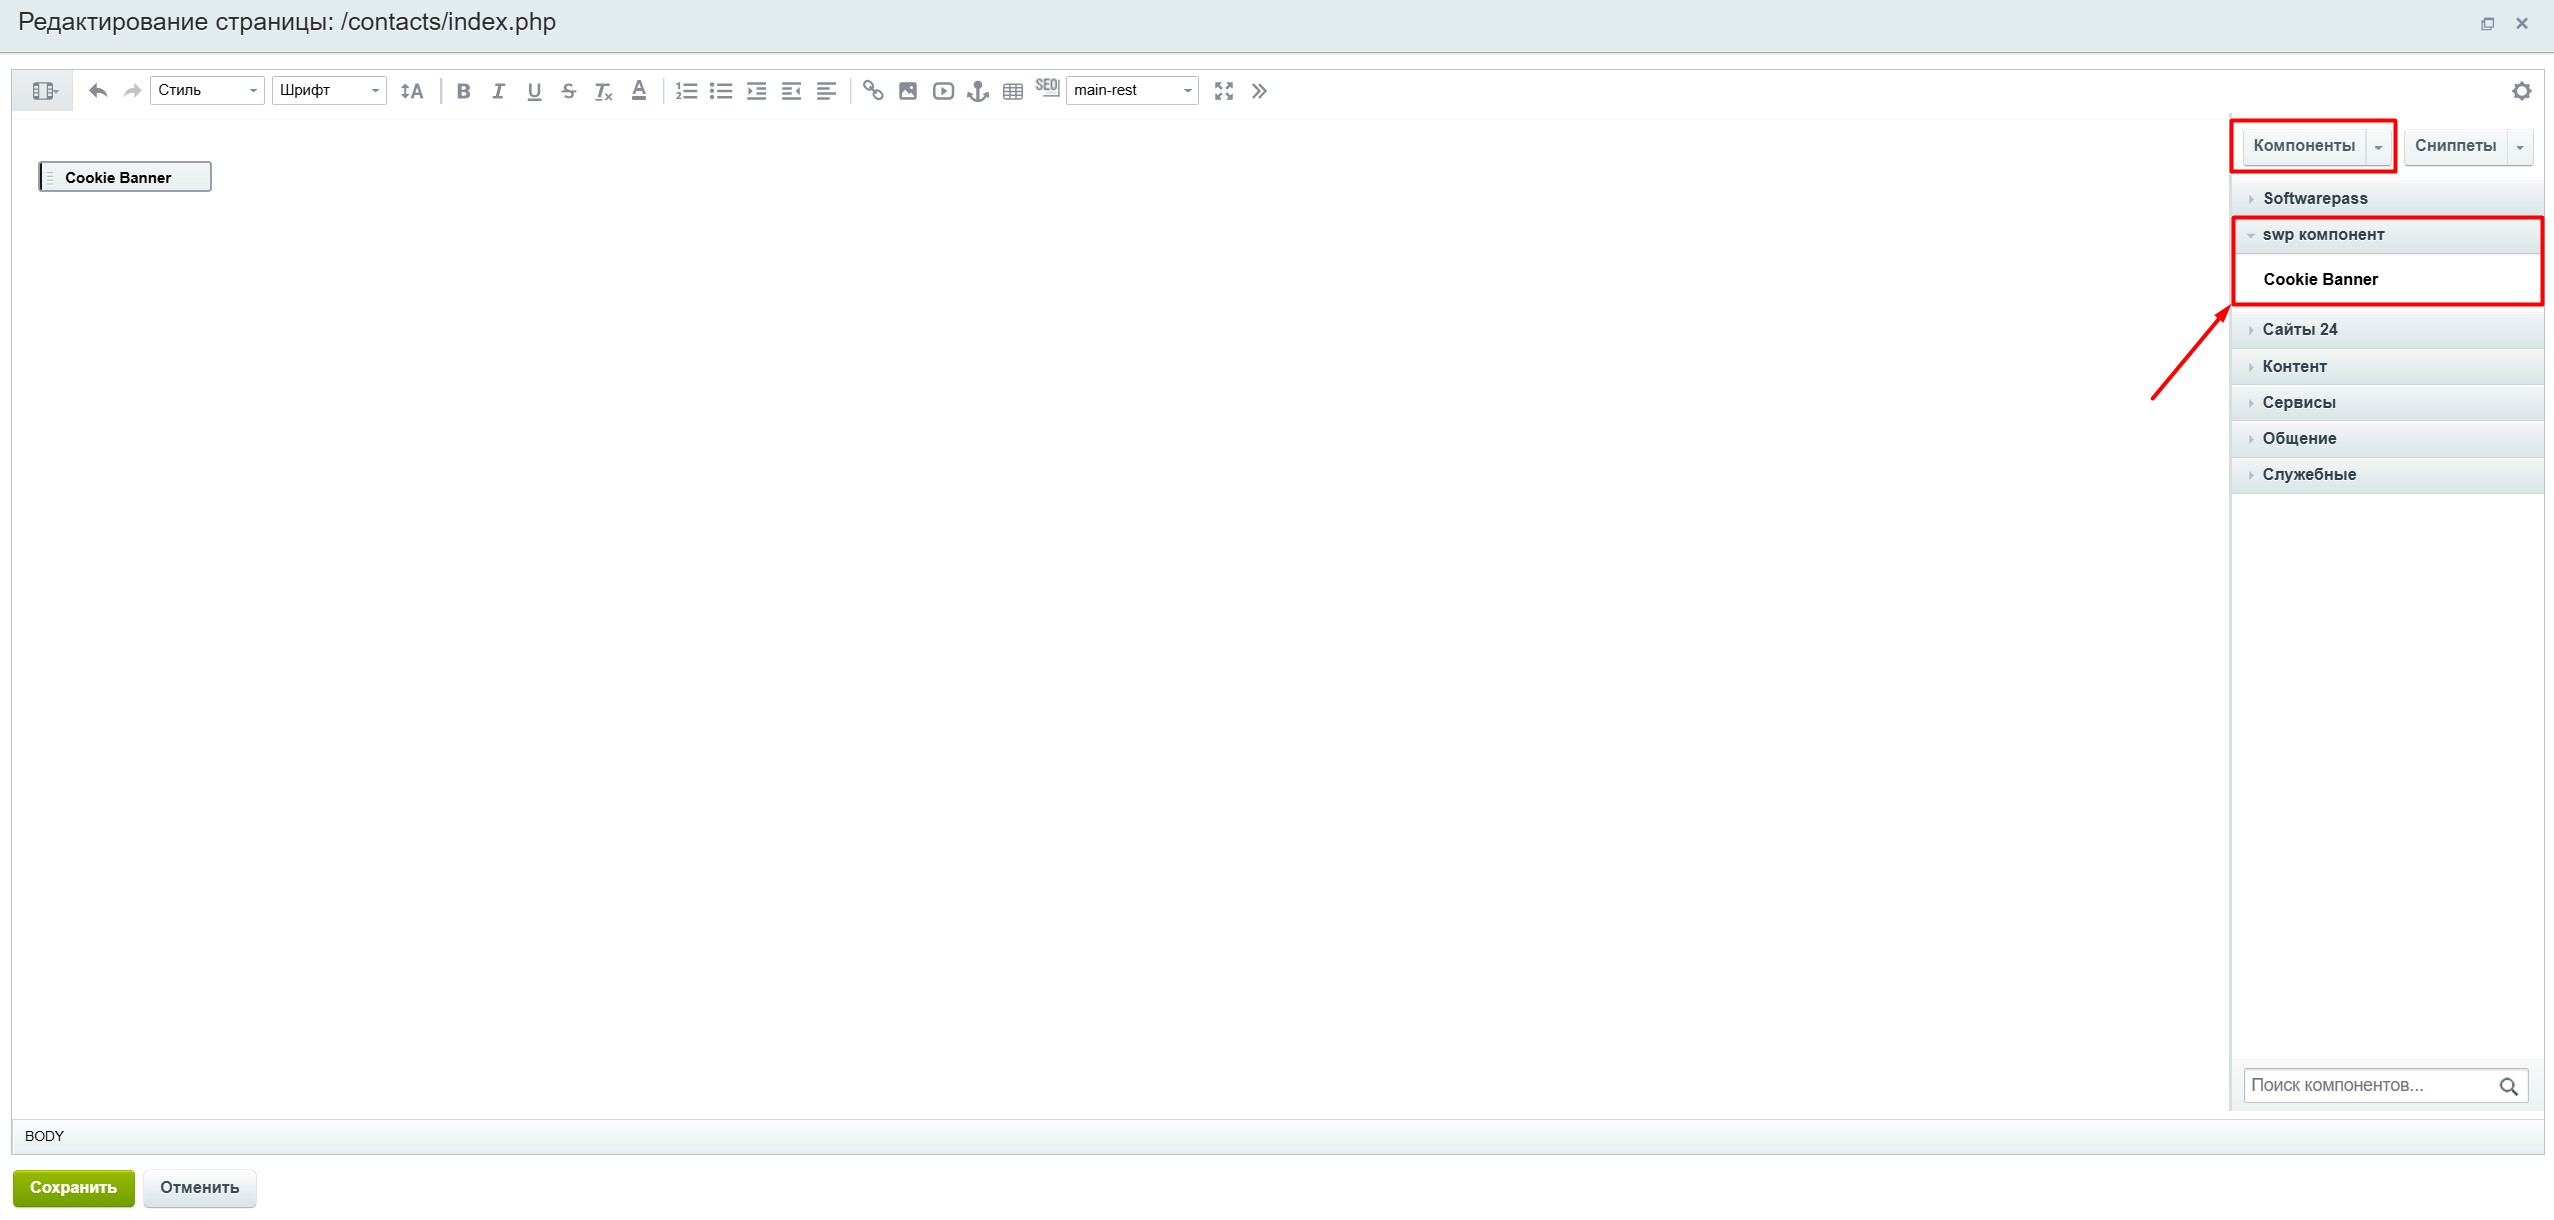
Task: Toggle italic formatting
Action: point(498,91)
